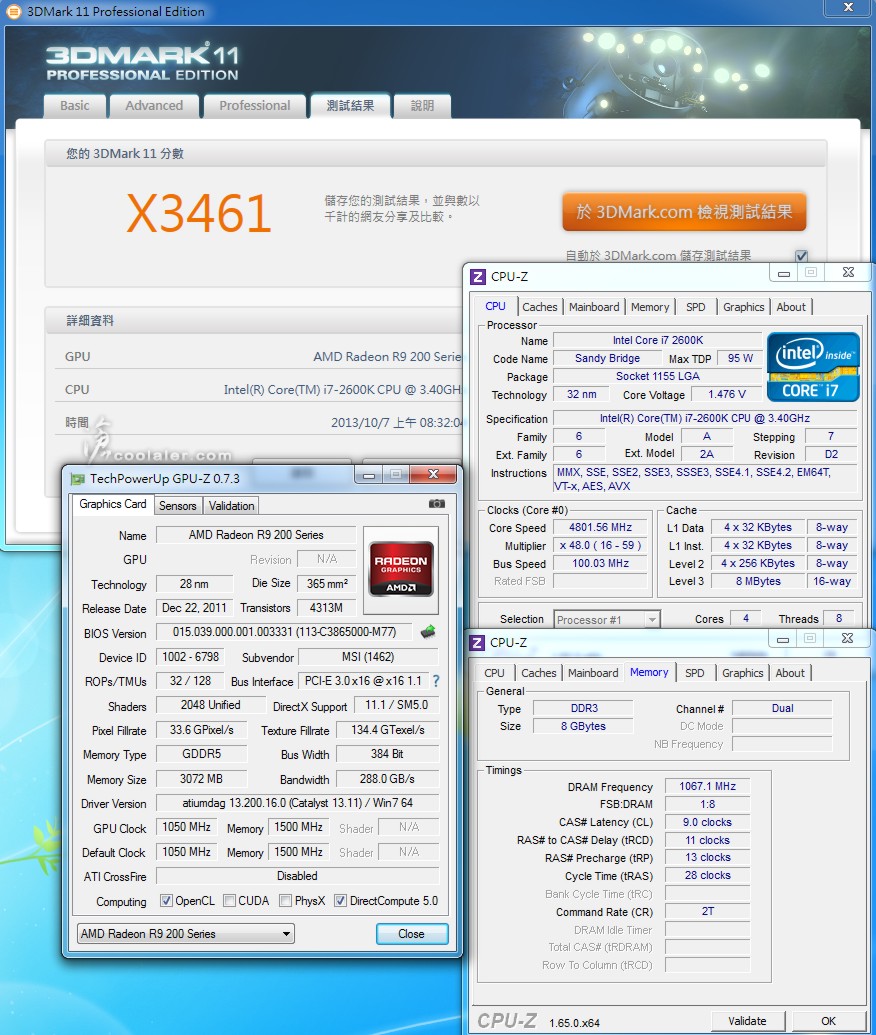Open About tab in lower CPU-Z window
This screenshot has width=876, height=1035.
pos(790,673)
